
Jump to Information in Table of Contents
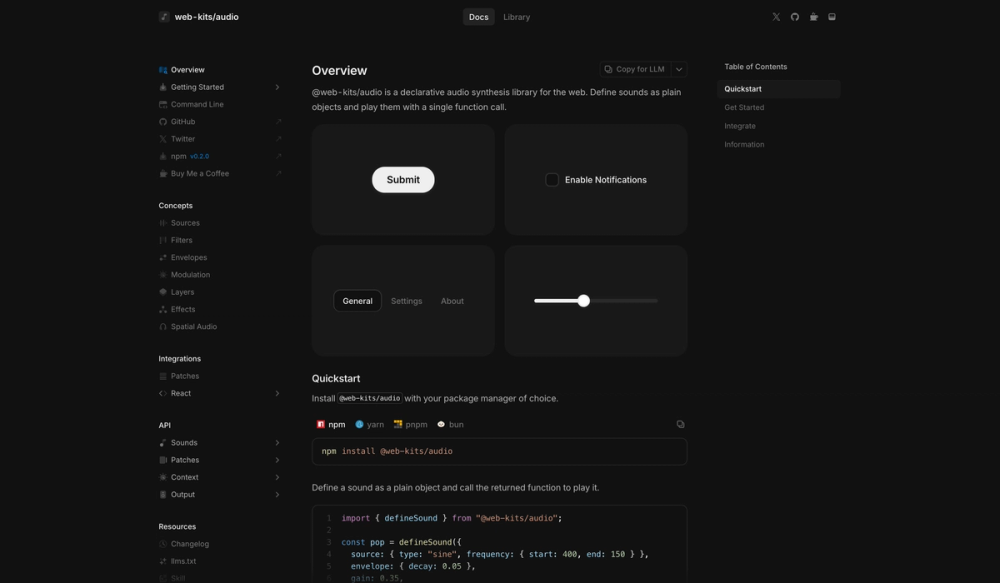coord(744,145)
